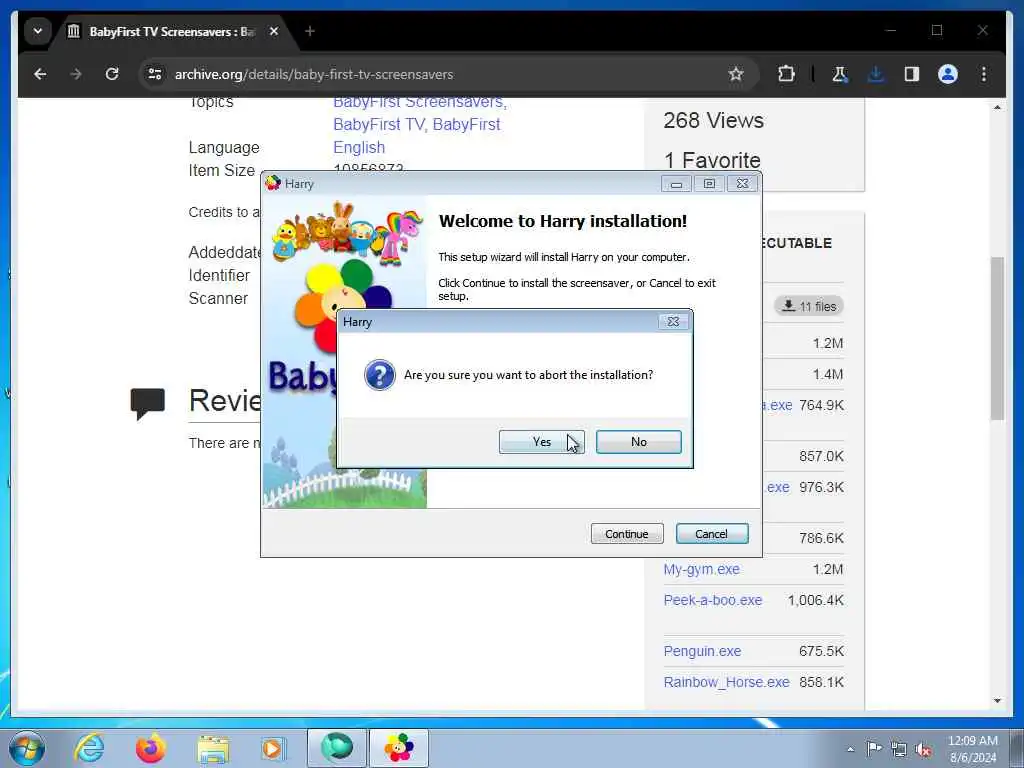Open the tab search dropdown
This screenshot has height=768, width=1024.
pos(38,31)
